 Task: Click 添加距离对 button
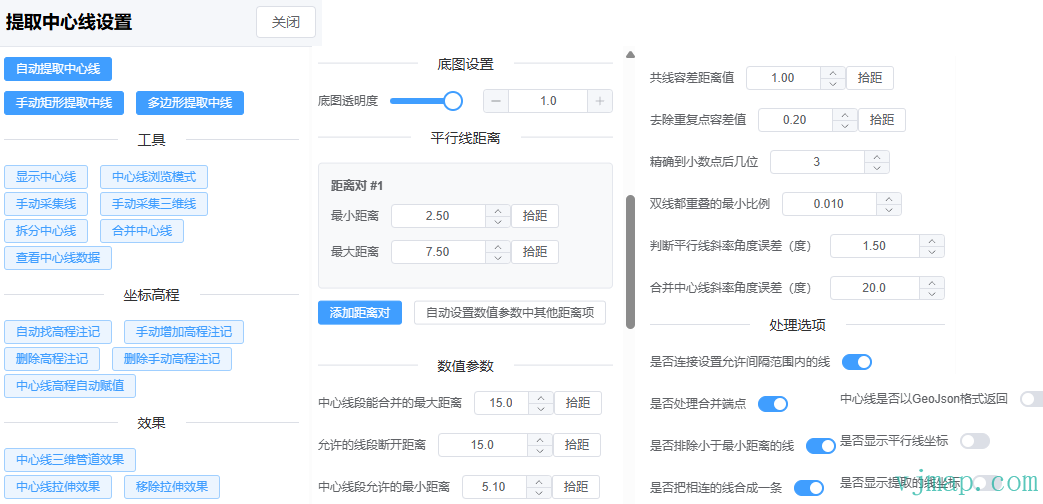pos(360,313)
